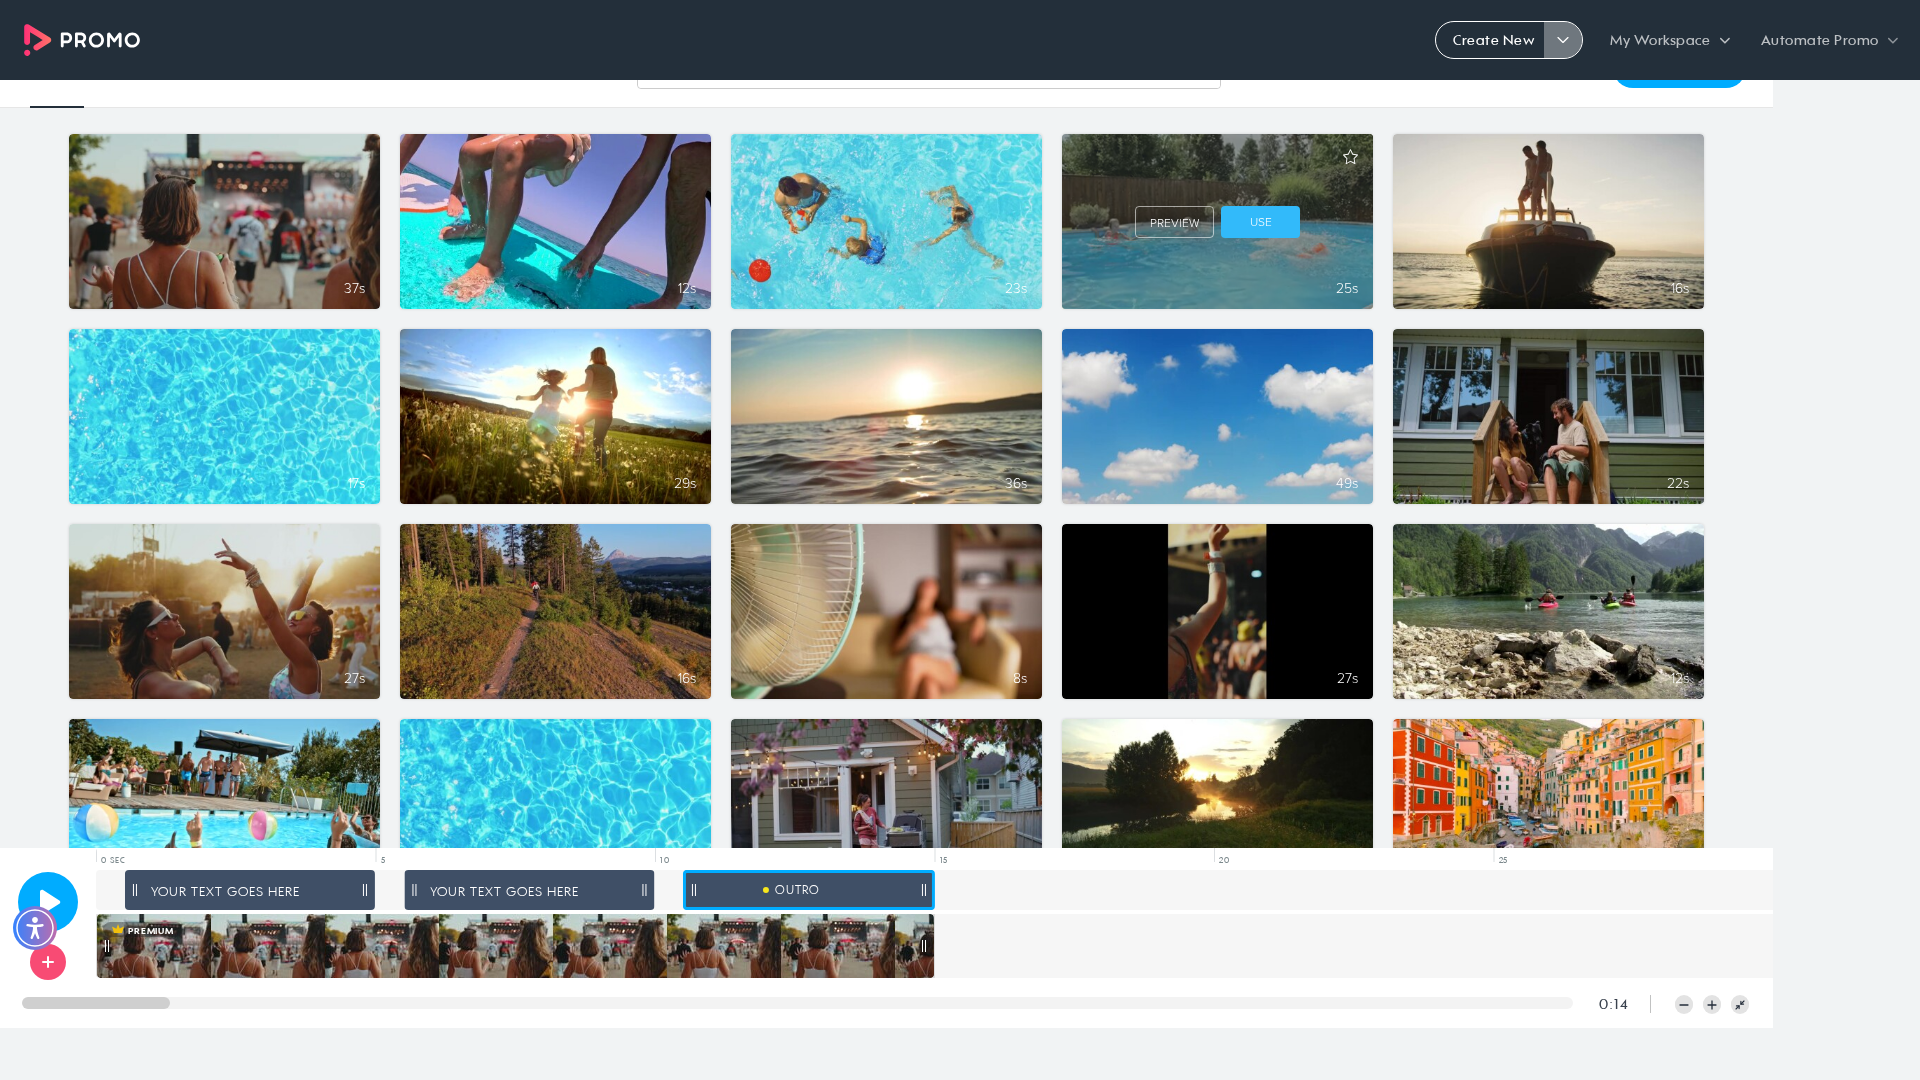Click USE on the pool clip

pos(1260,222)
